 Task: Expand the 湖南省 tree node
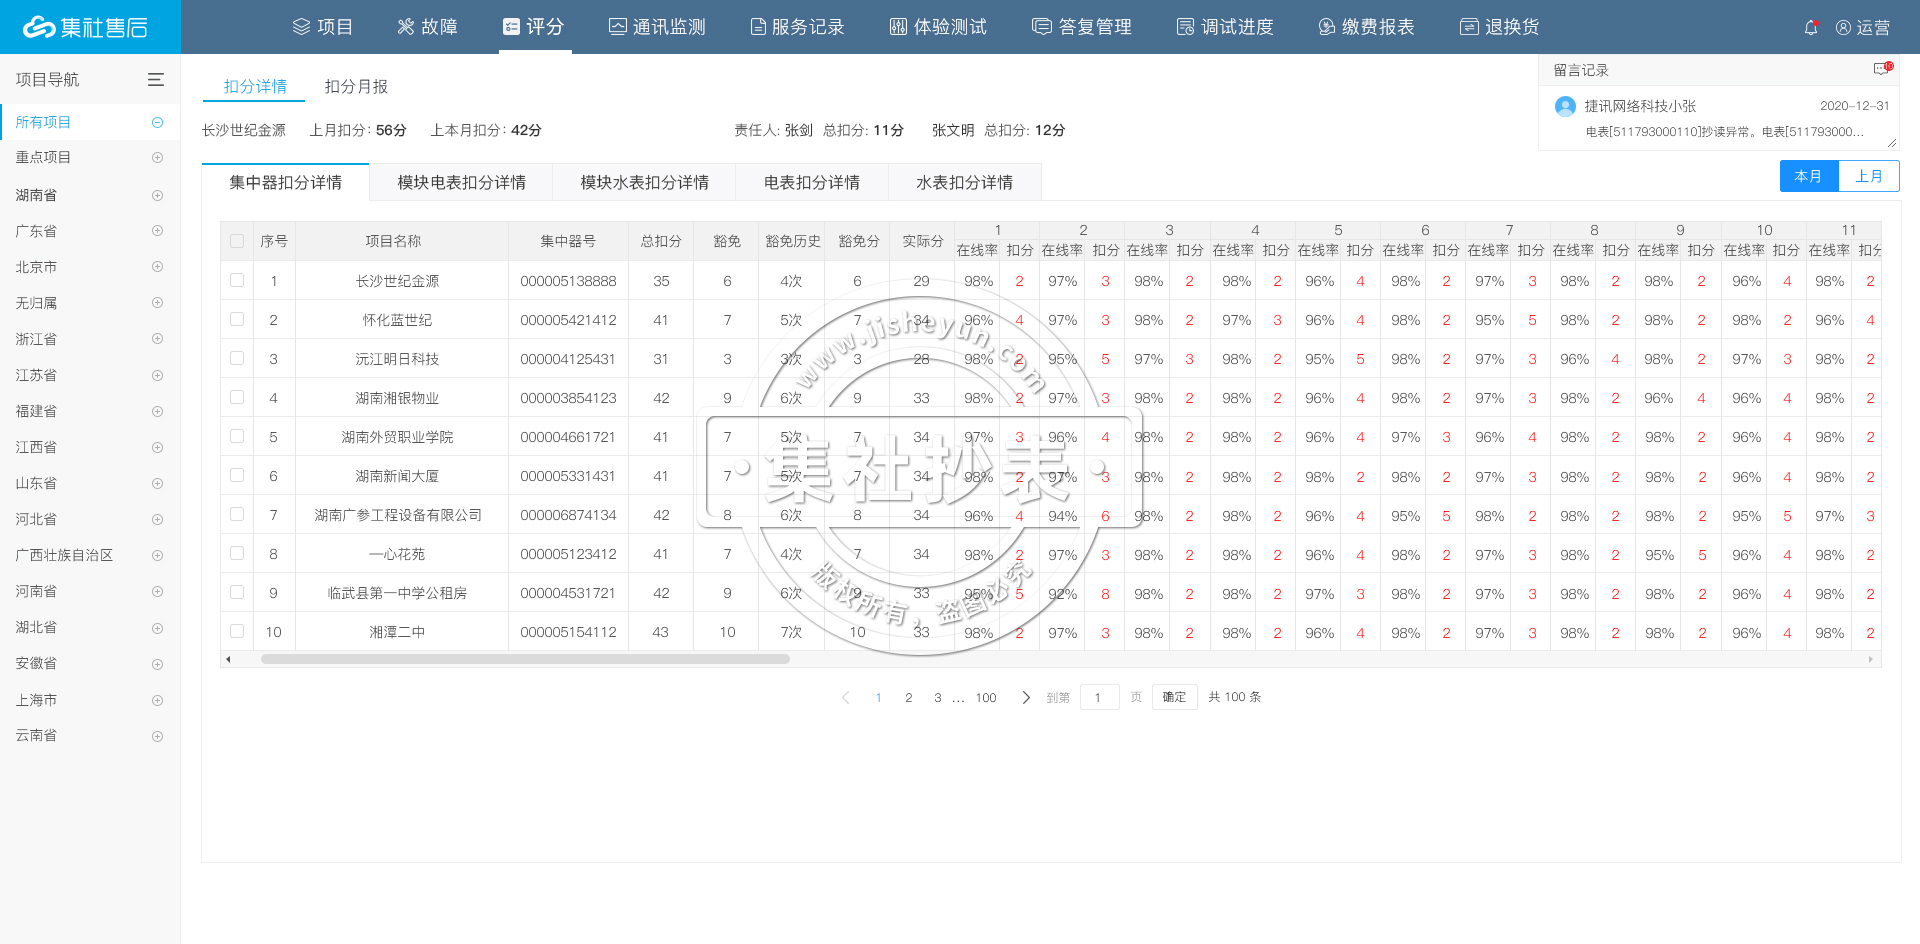pyautogui.click(x=157, y=195)
